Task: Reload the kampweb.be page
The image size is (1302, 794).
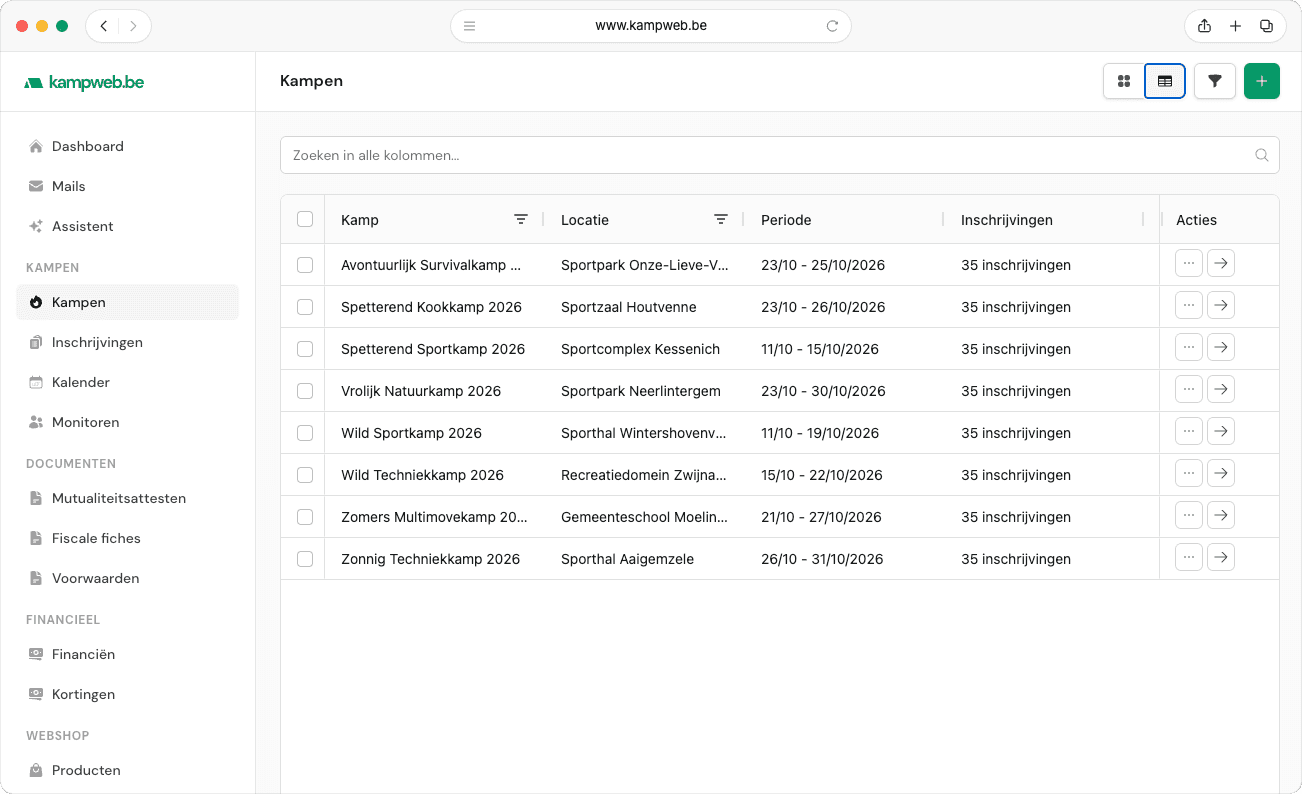Action: click(x=832, y=26)
